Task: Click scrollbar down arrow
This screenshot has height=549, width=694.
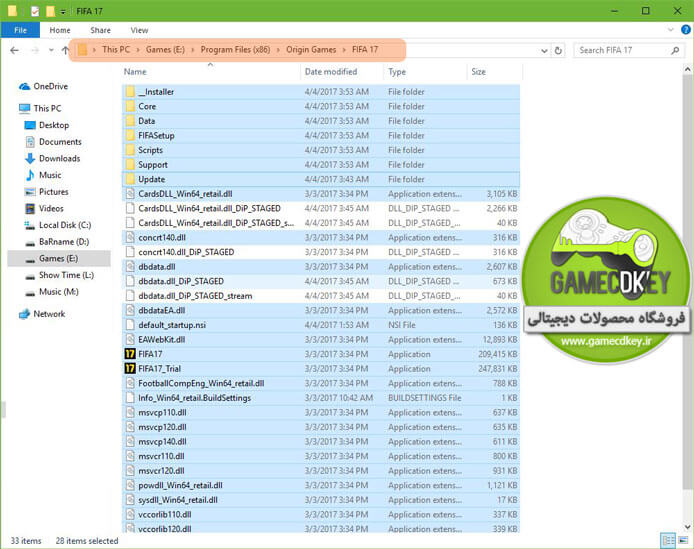Action: point(687,527)
